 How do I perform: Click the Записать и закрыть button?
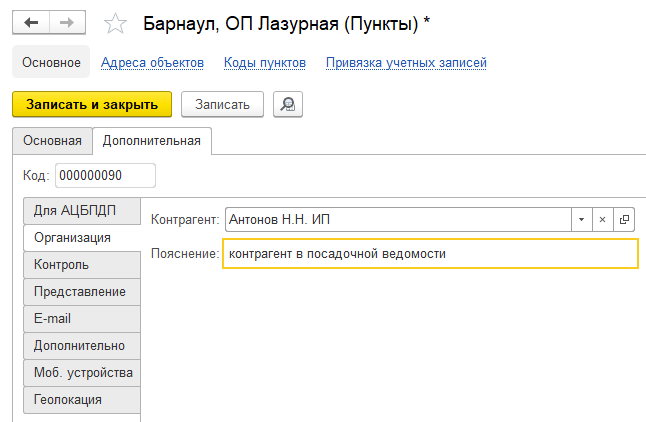click(92, 104)
